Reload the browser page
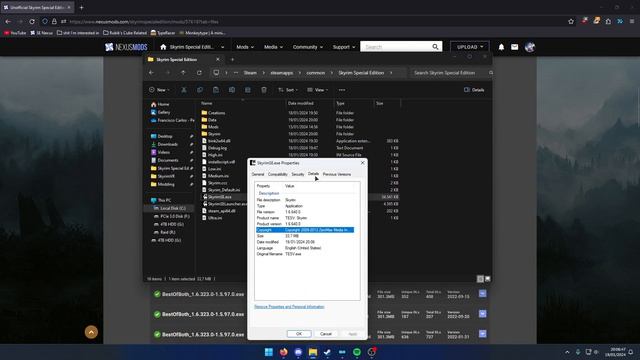 click(32, 21)
